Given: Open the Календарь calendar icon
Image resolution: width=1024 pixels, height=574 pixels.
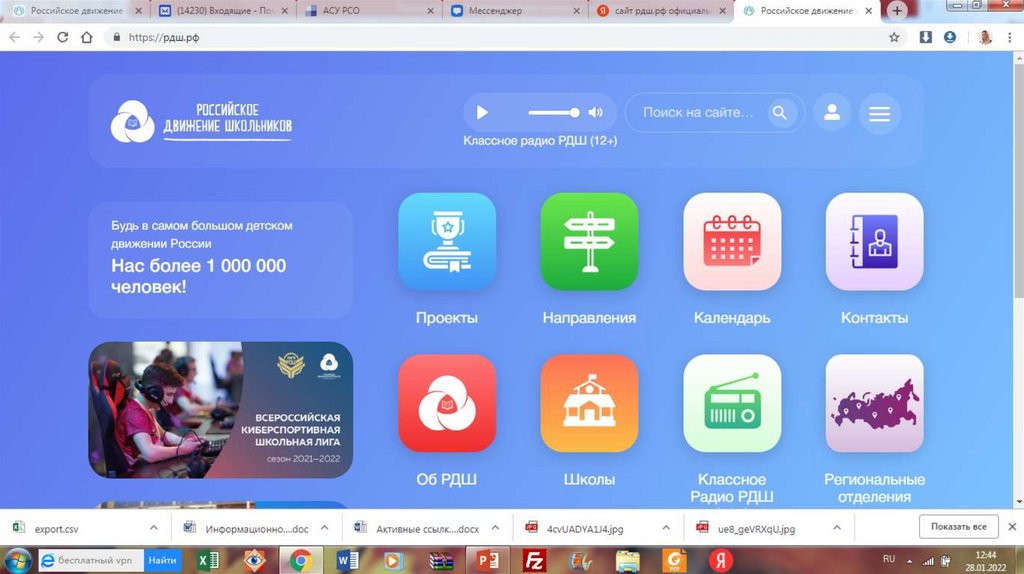Looking at the screenshot, I should point(732,241).
